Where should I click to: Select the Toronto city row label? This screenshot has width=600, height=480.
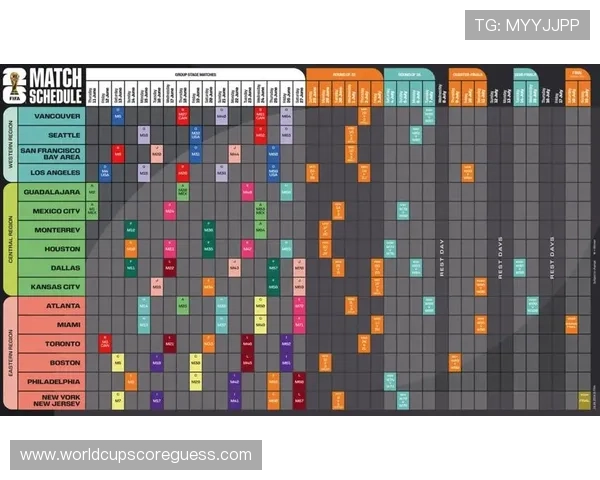tap(52, 344)
